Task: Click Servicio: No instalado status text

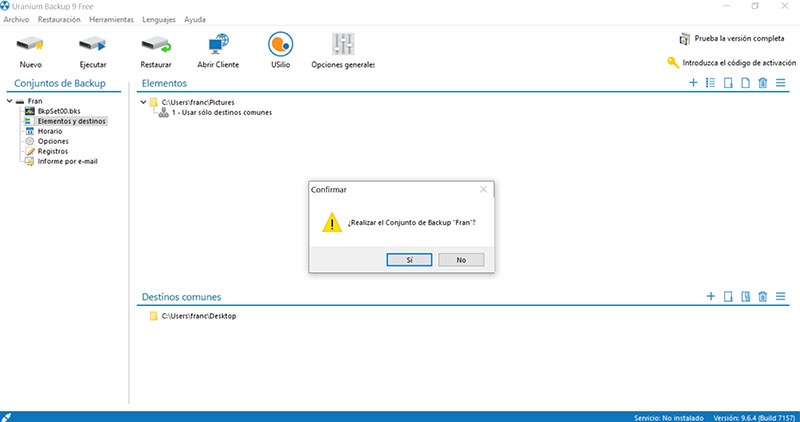Action: [668, 417]
